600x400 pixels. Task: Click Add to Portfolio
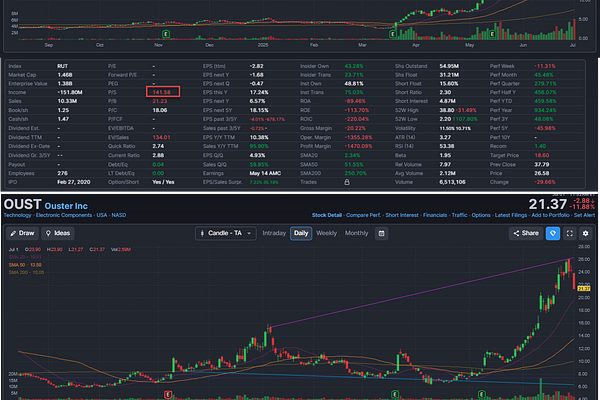coord(550,215)
